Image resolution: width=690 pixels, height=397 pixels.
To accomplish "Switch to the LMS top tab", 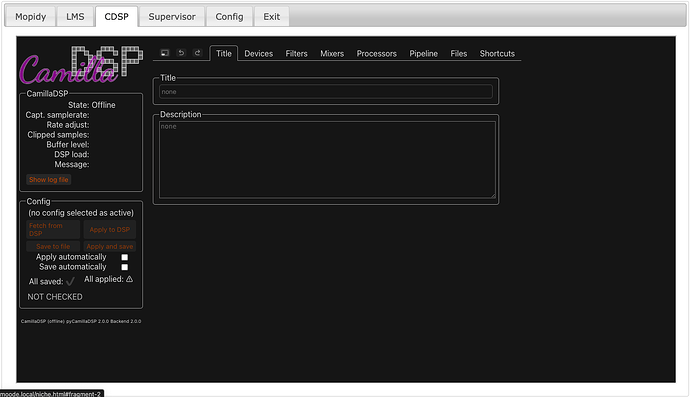I will [x=75, y=17].
